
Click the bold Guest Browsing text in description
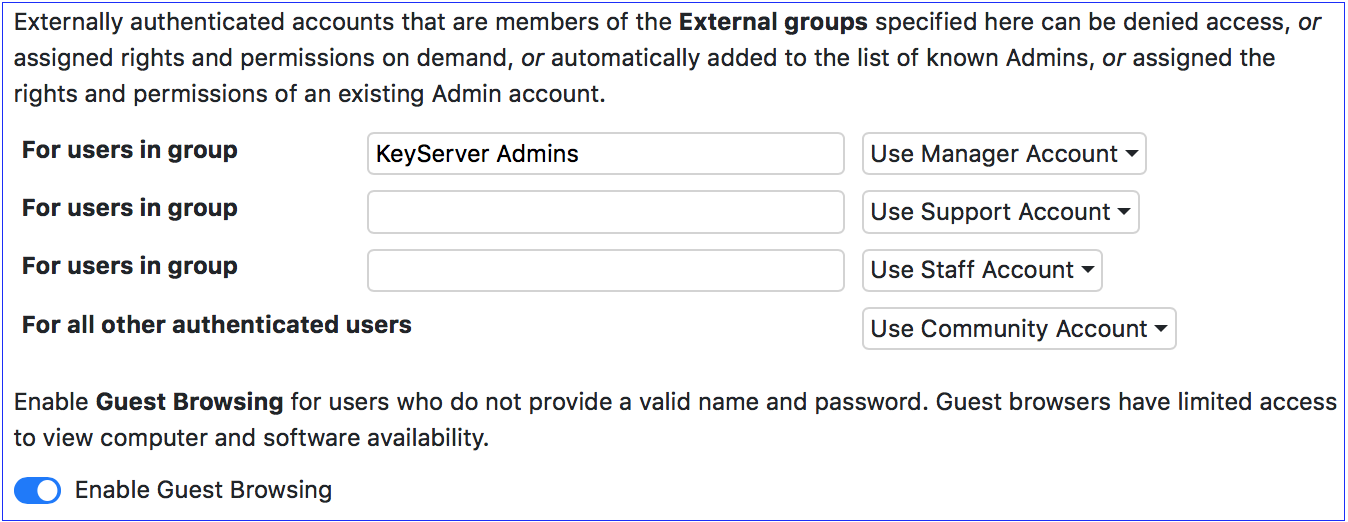pyautogui.click(x=190, y=402)
